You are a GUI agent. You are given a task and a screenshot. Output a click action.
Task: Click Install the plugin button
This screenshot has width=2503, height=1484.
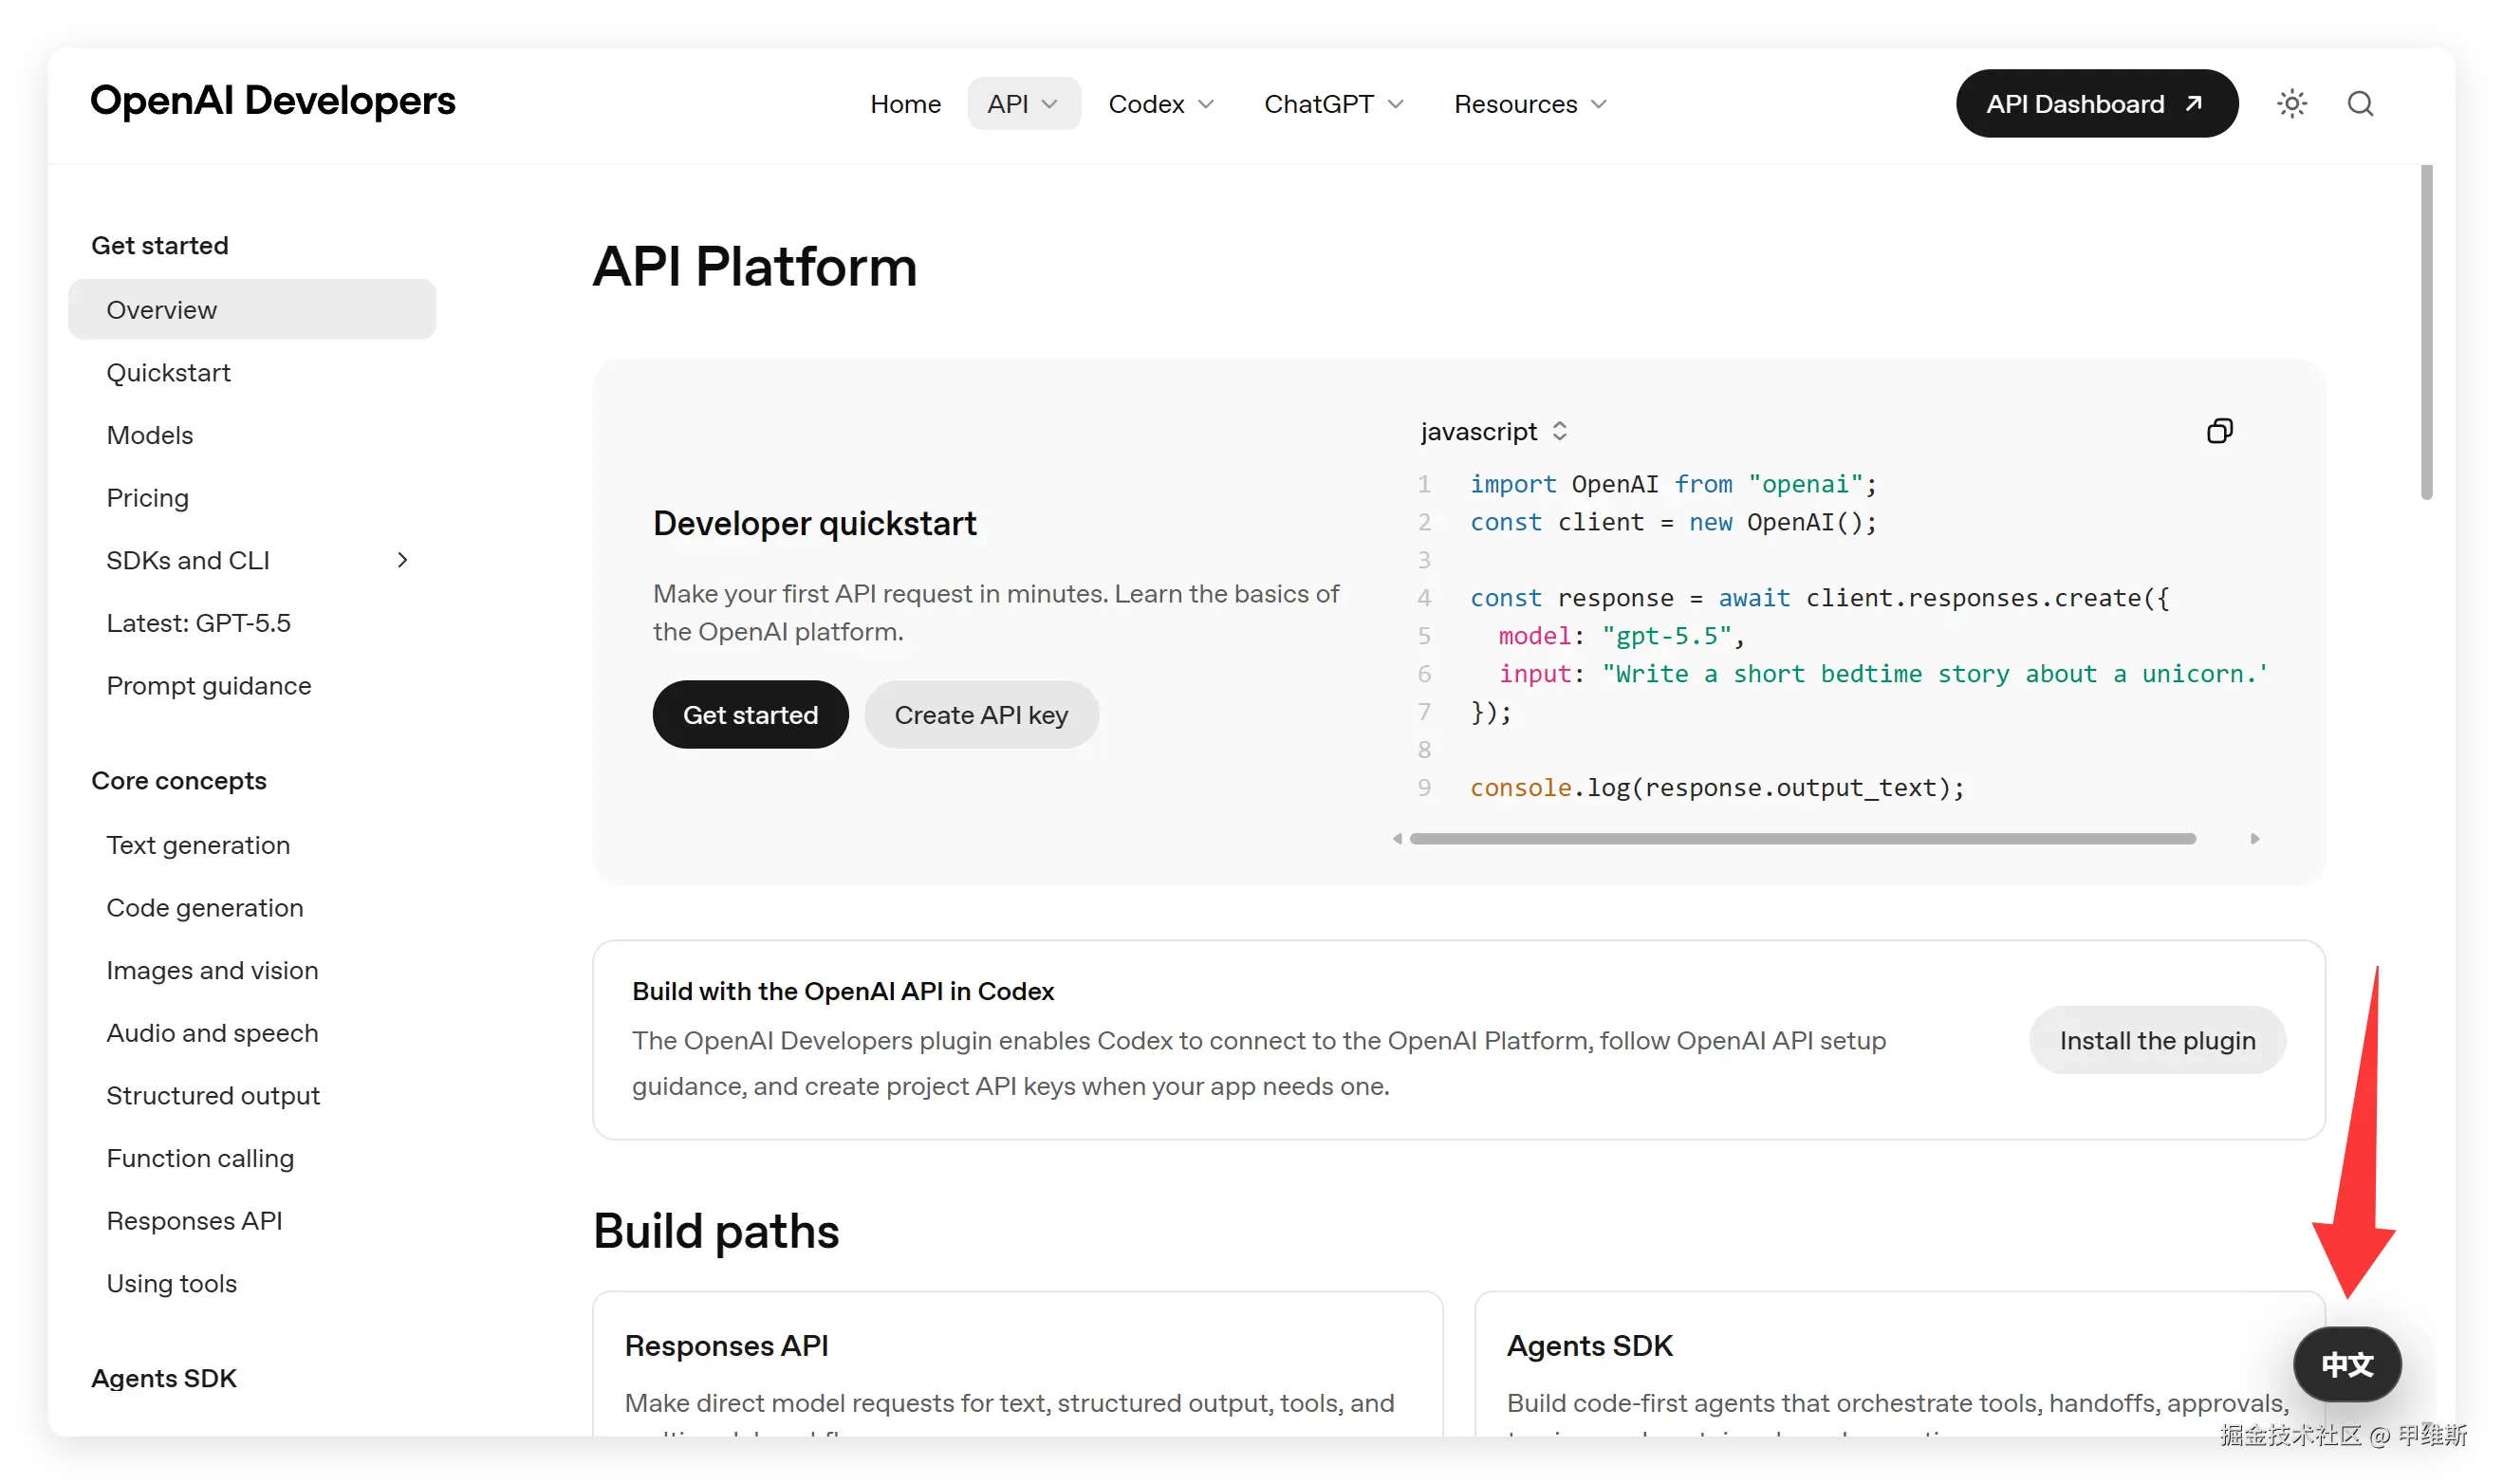pos(2157,1041)
